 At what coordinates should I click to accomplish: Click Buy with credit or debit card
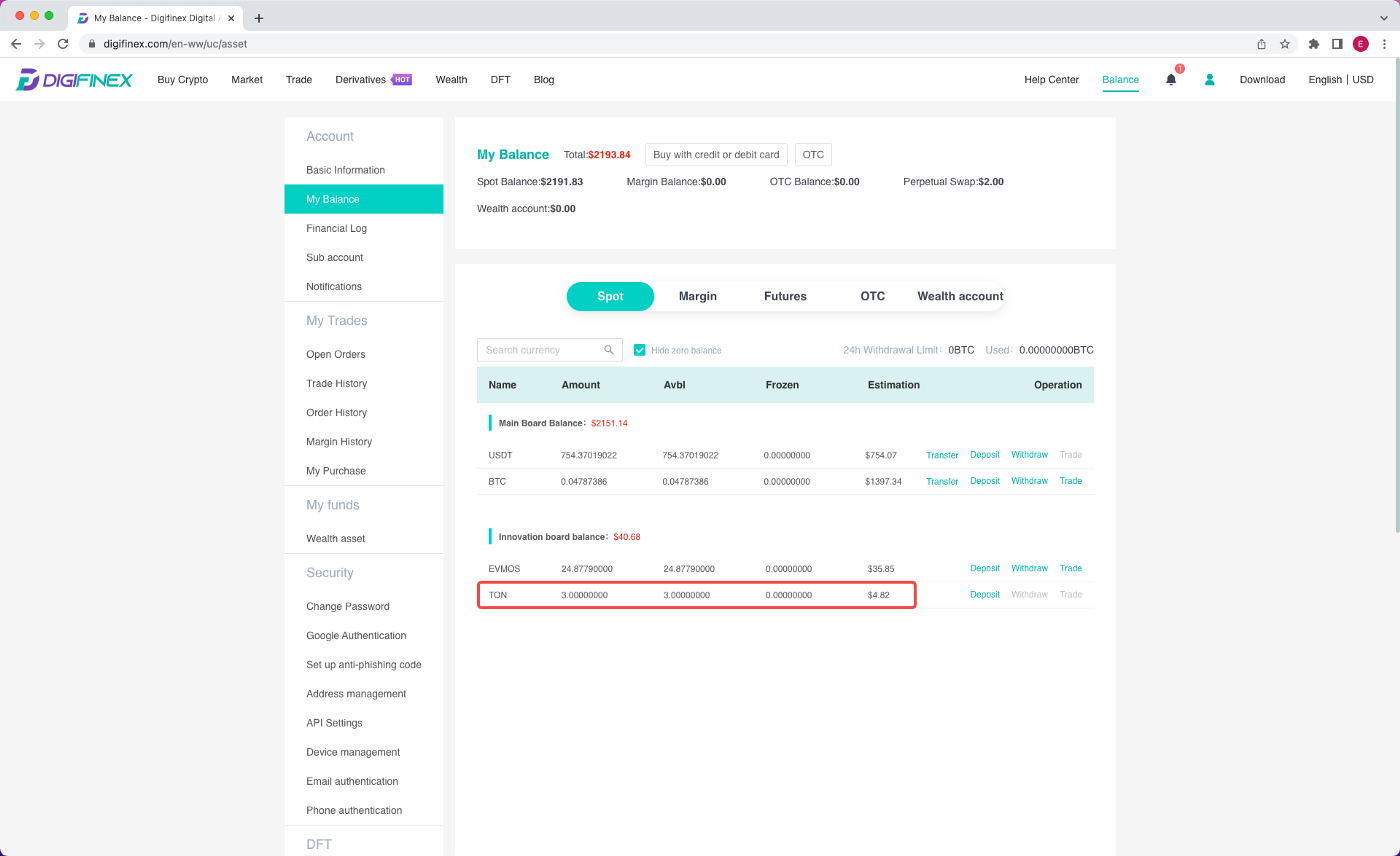(x=716, y=155)
